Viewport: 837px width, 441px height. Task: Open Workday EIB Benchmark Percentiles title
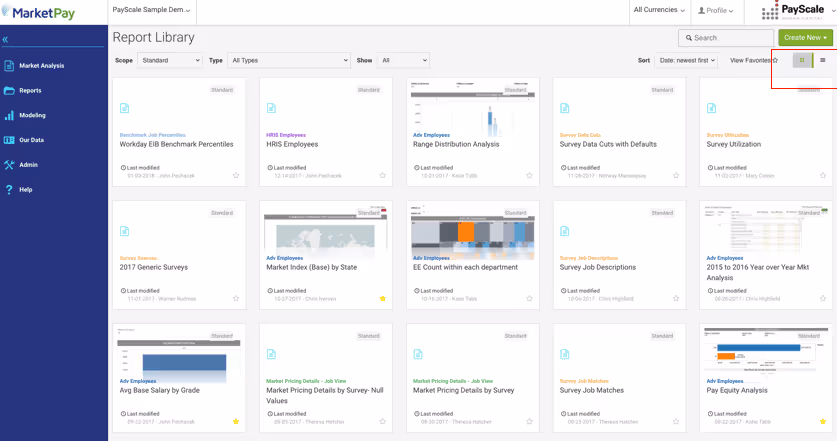coord(176,144)
